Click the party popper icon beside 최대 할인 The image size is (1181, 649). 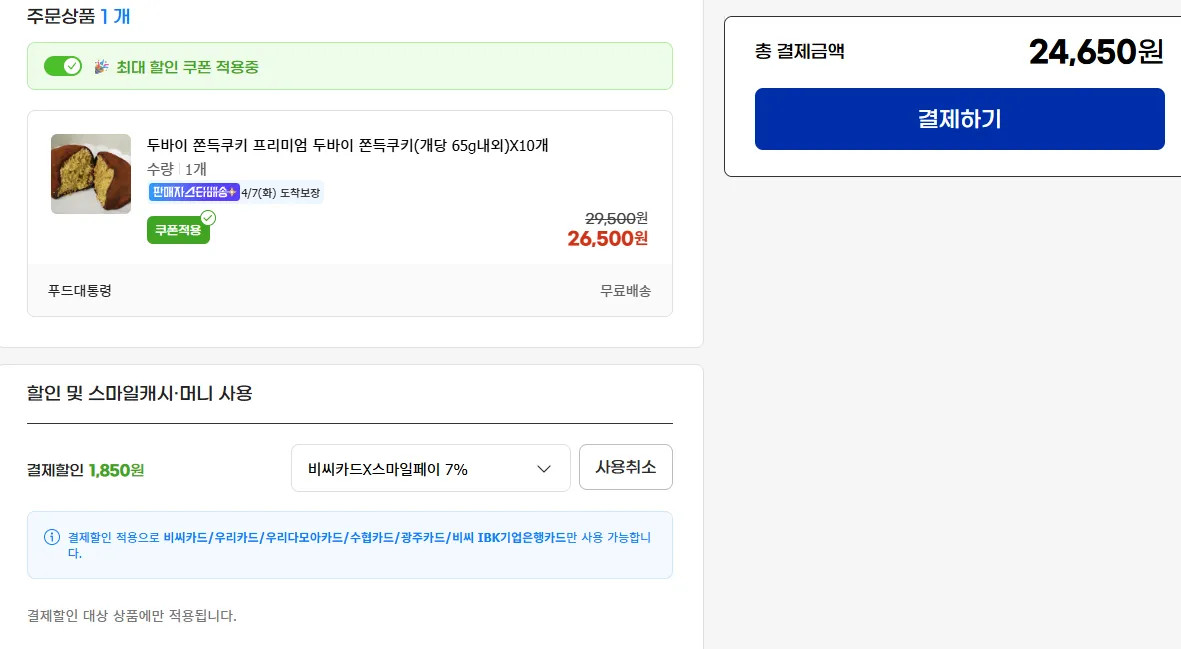tap(101, 67)
